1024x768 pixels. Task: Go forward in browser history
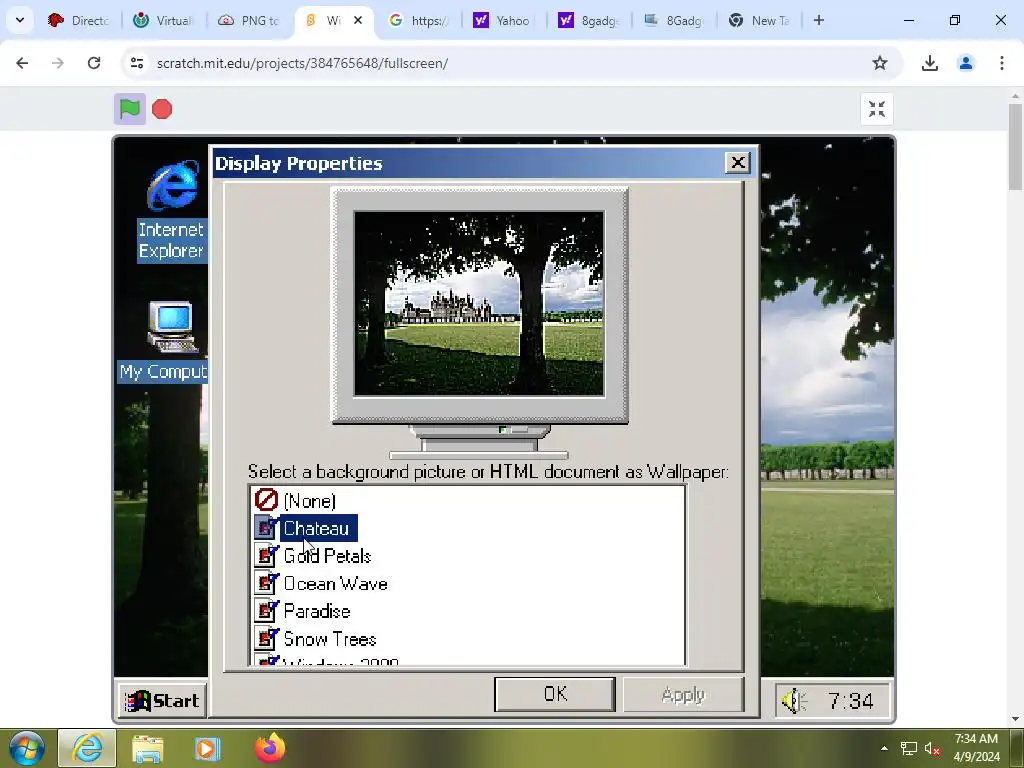(58, 63)
